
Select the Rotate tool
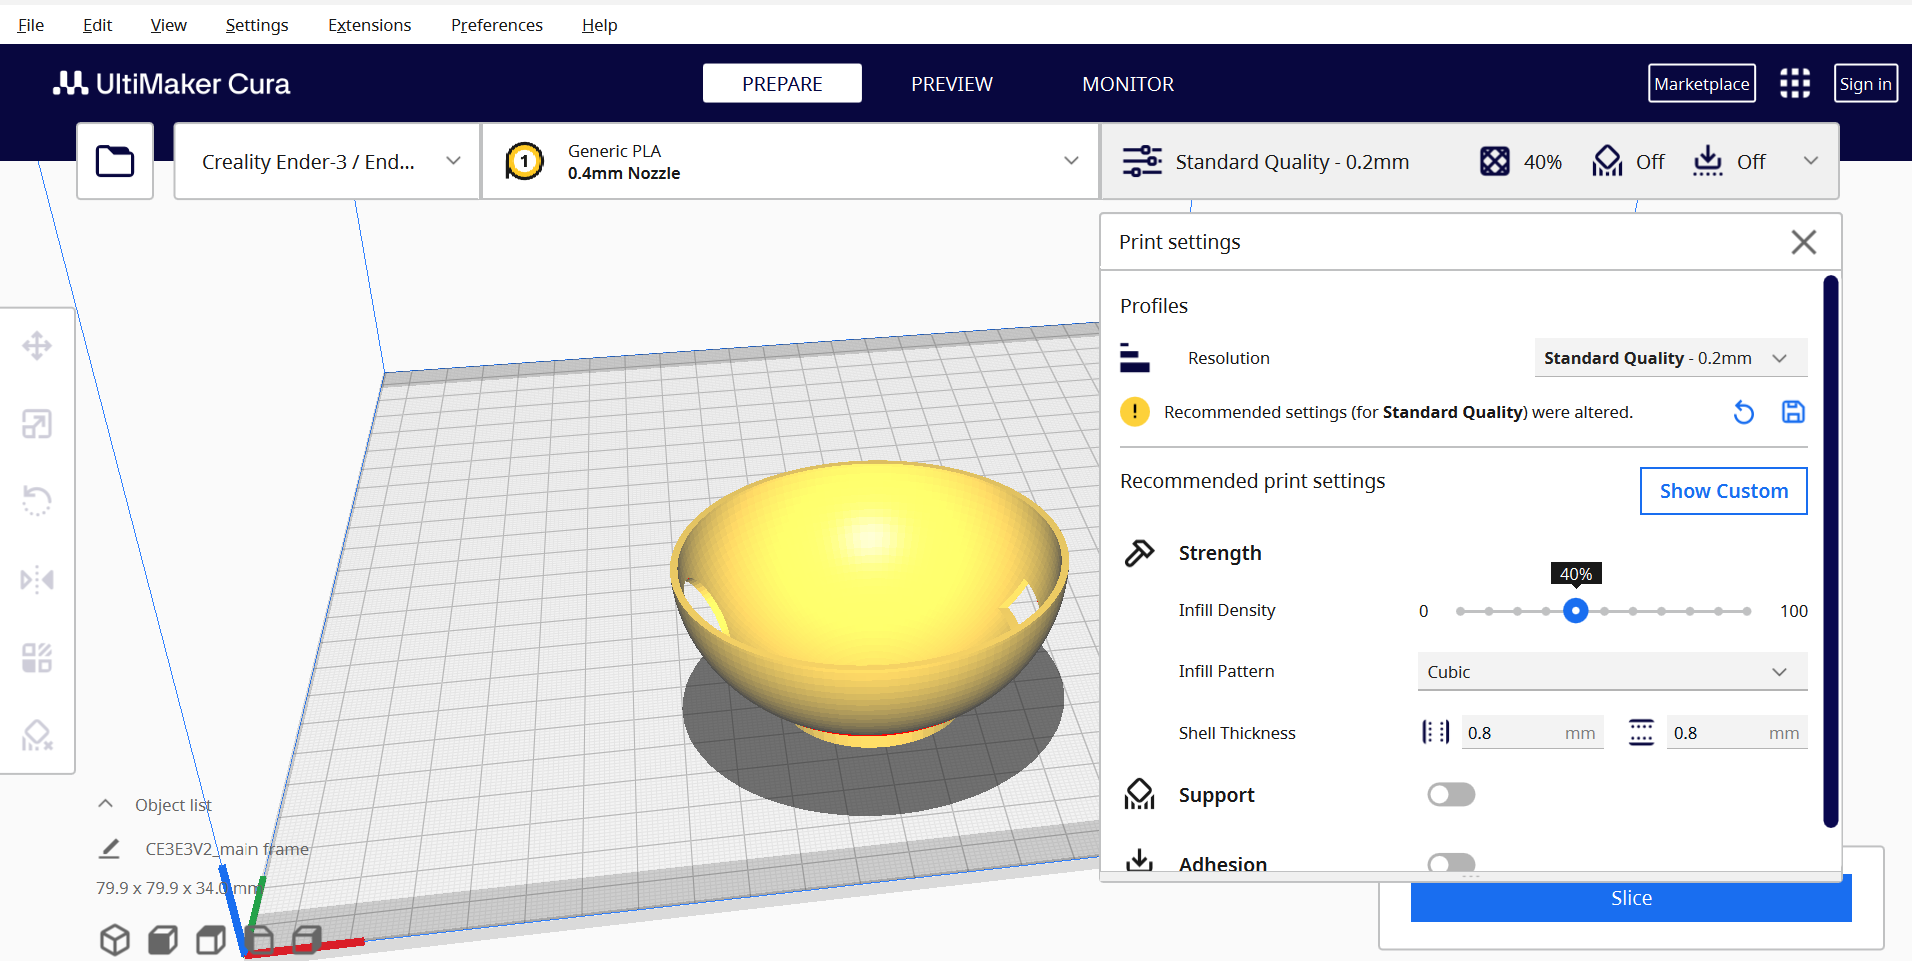tap(37, 501)
